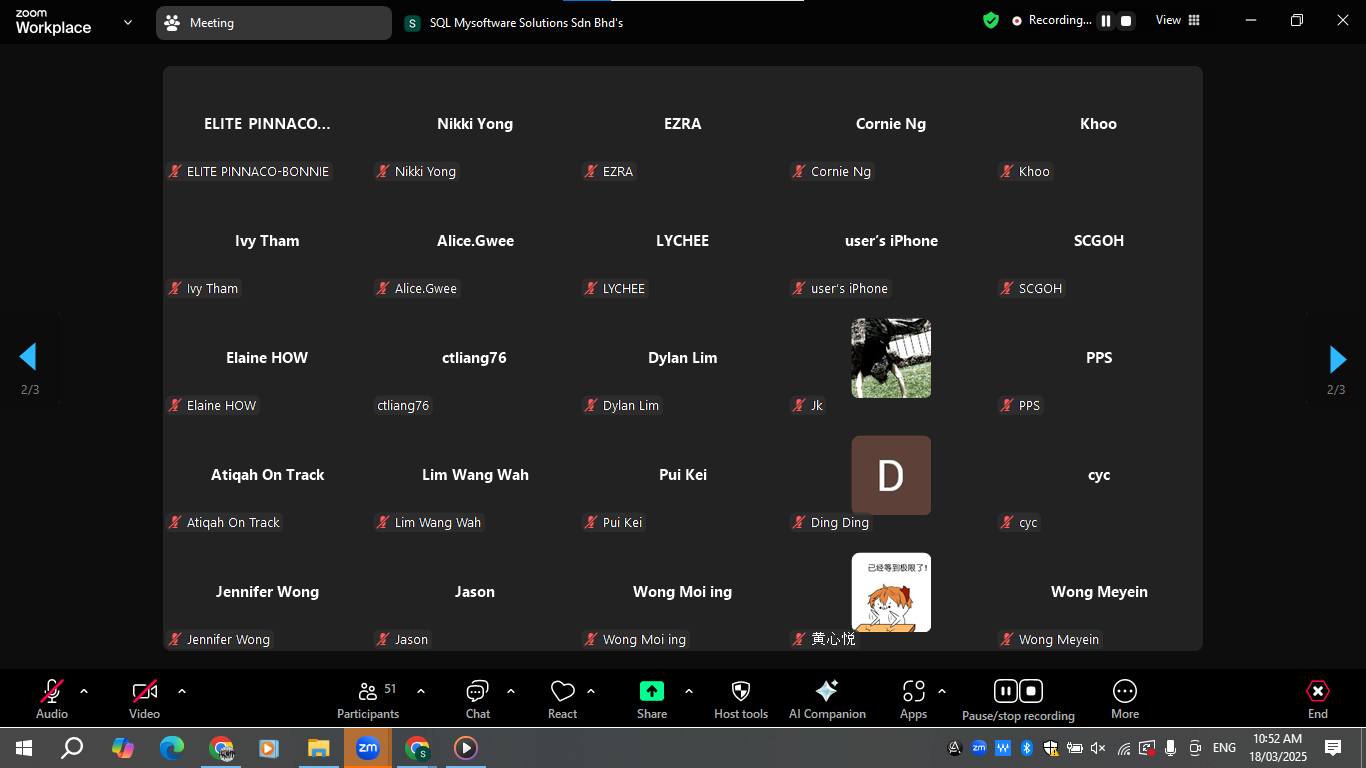
Task: Change layout using View button
Action: pos(1177,21)
